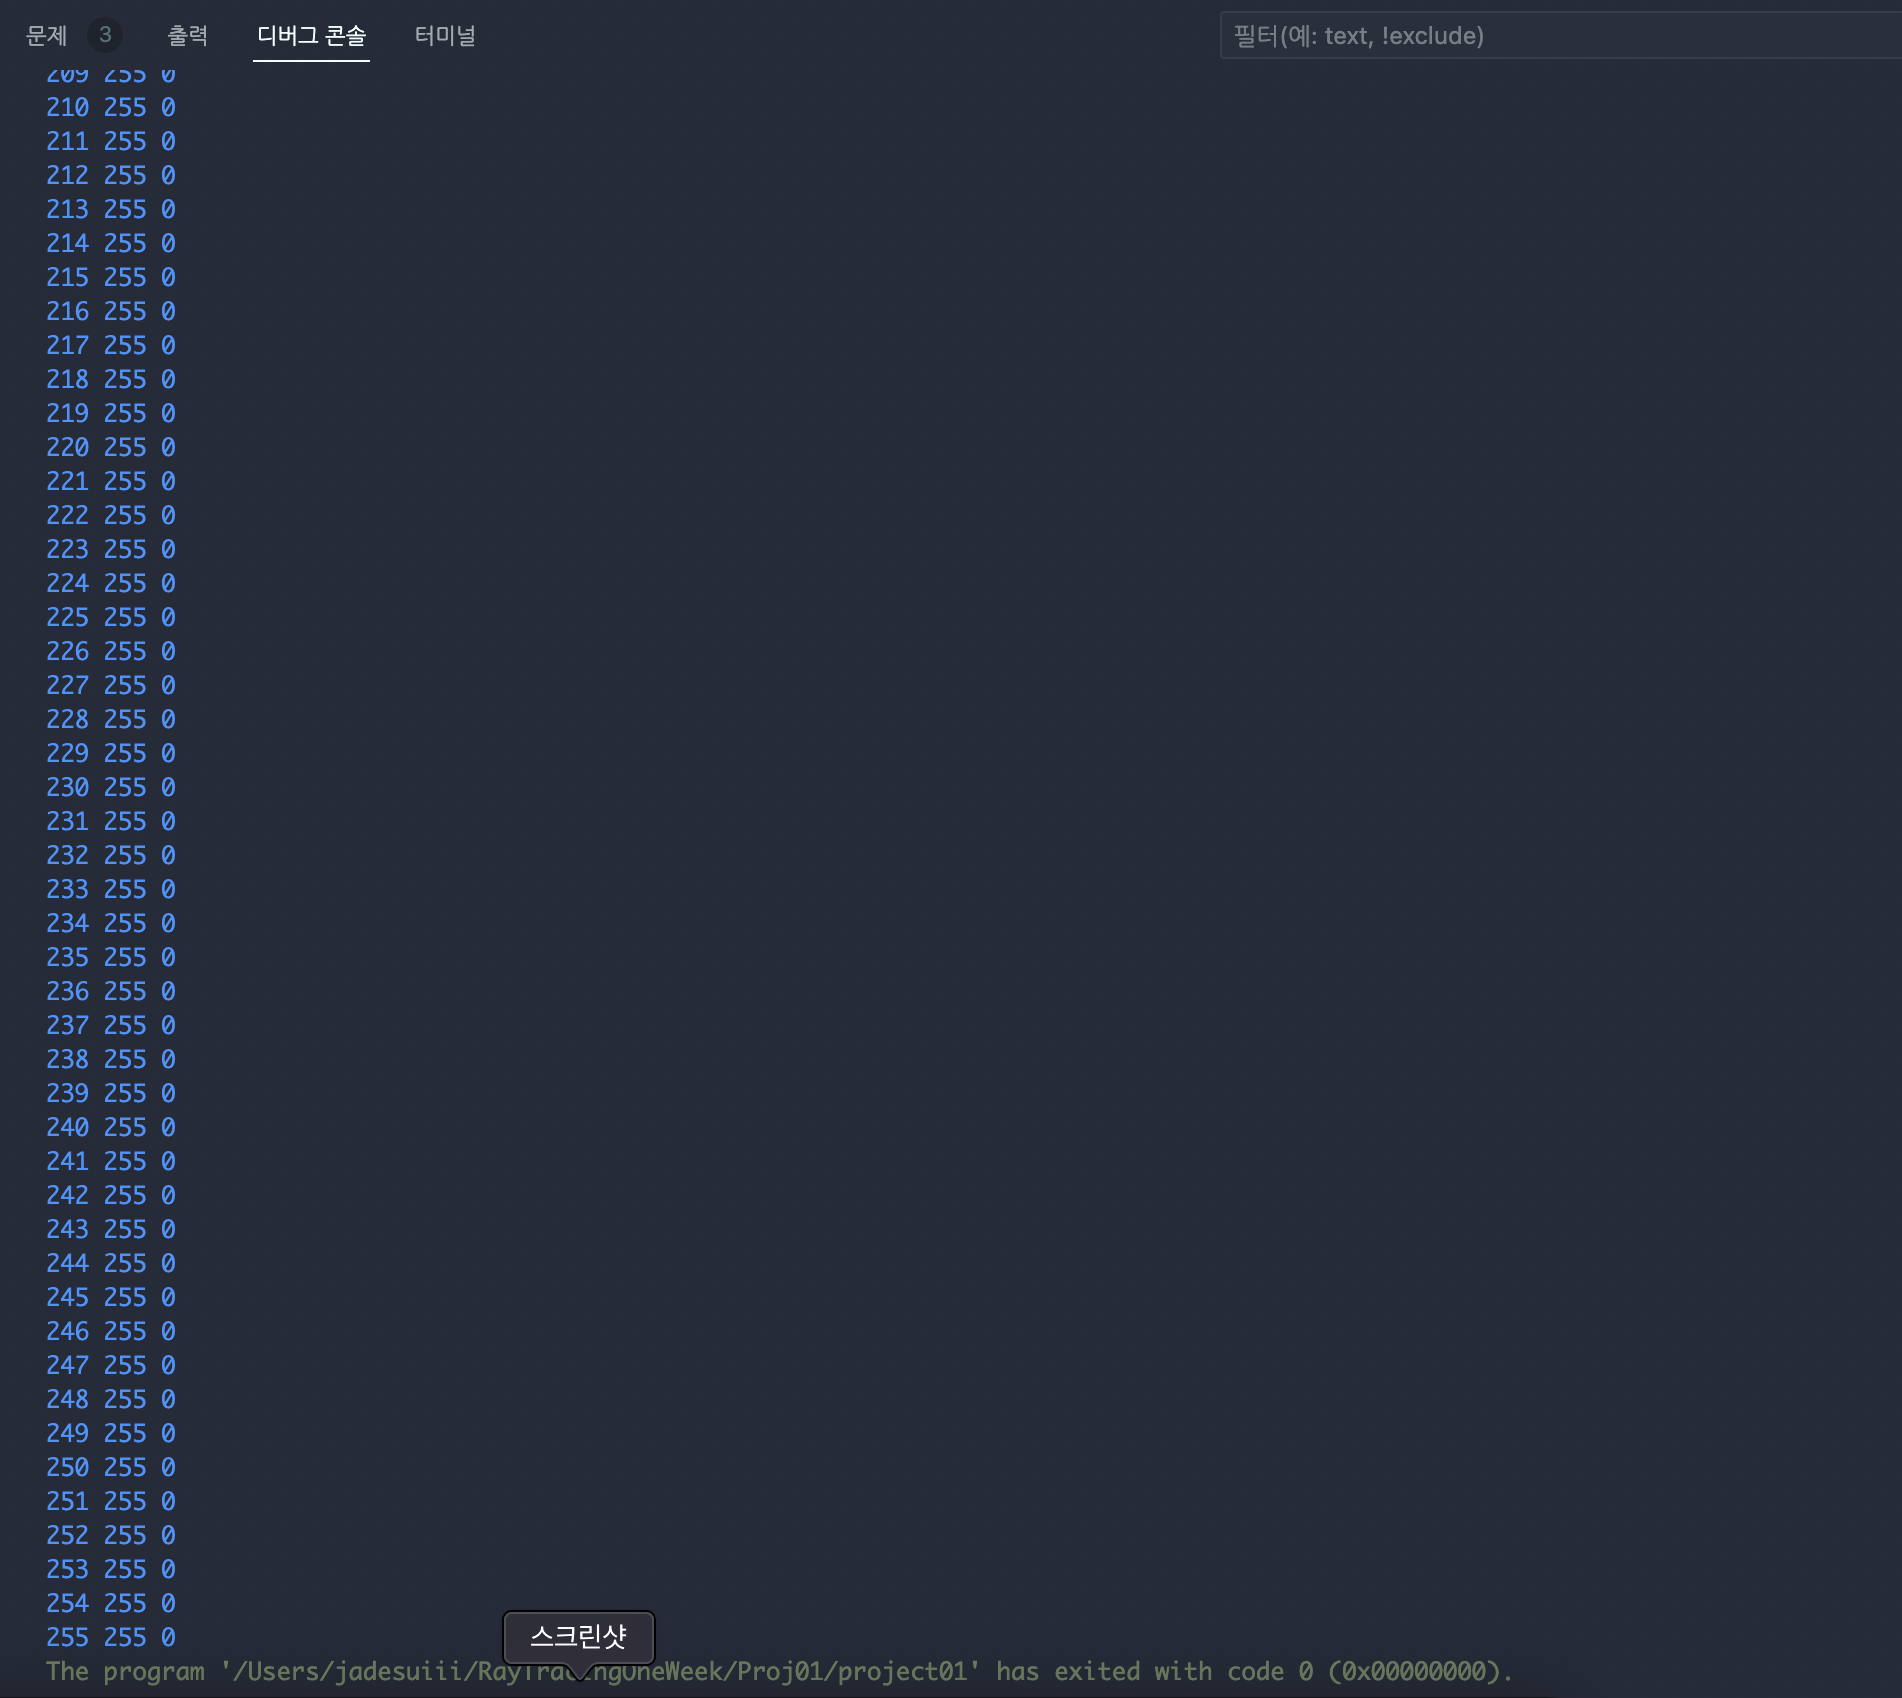Image resolution: width=1902 pixels, height=1698 pixels.
Task: Pick the console line "249 255 0"
Action: point(111,1433)
